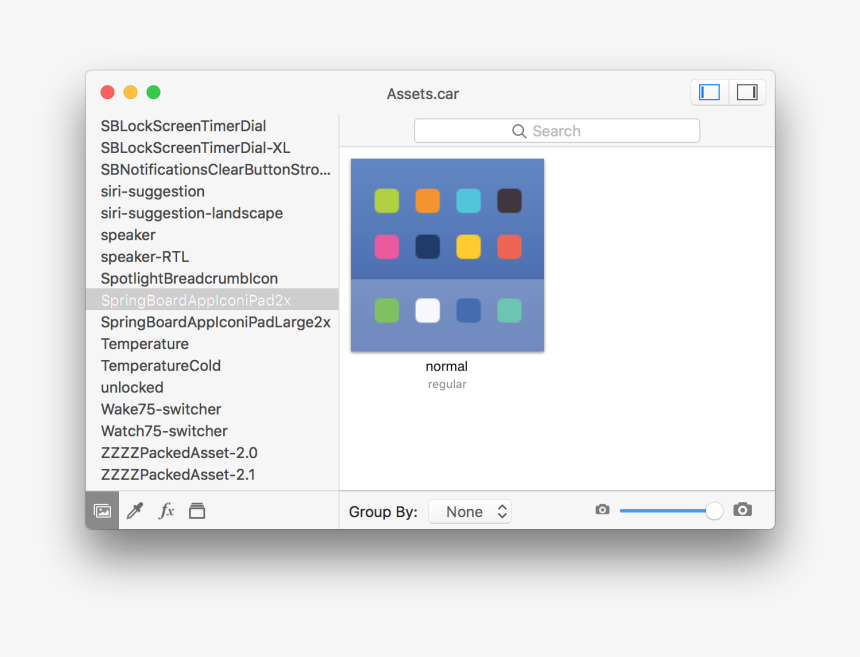Select the images filter icon in bottom toolbar
The image size is (860, 657).
pos(101,510)
